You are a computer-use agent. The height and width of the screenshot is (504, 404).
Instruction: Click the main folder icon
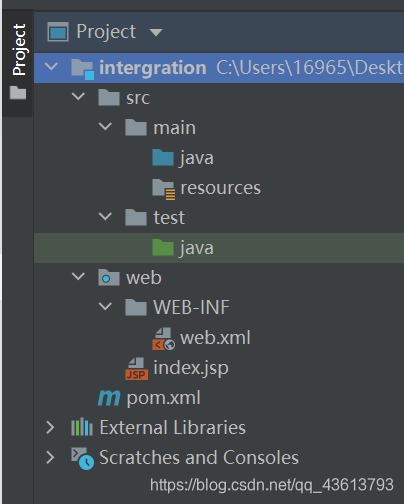point(136,127)
